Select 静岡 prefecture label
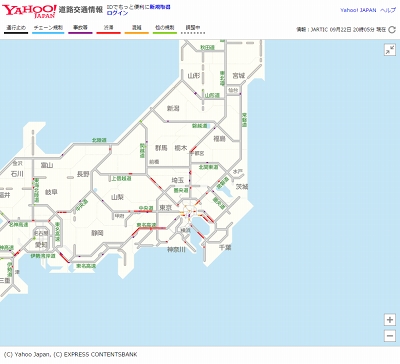Viewport: 400px width, 364px height. coord(97,233)
